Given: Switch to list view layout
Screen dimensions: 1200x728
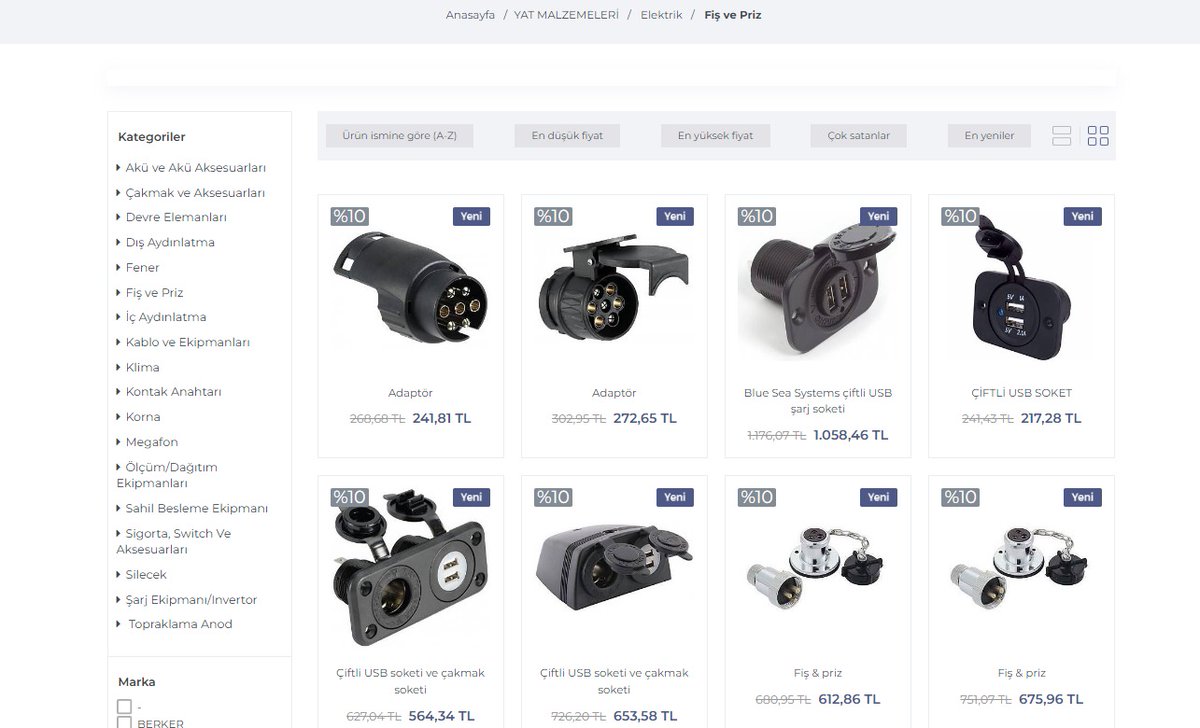Looking at the screenshot, I should (1062, 136).
